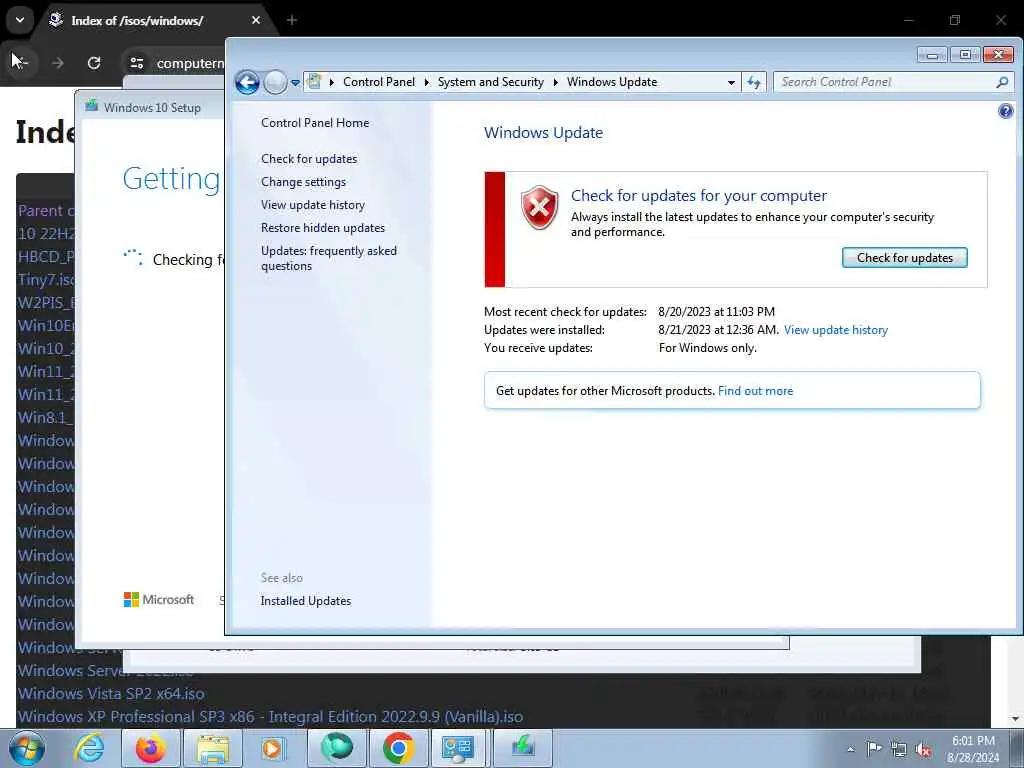This screenshot has height=768, width=1024.
Task: Open the taskbar clock and date
Action: click(x=972, y=749)
